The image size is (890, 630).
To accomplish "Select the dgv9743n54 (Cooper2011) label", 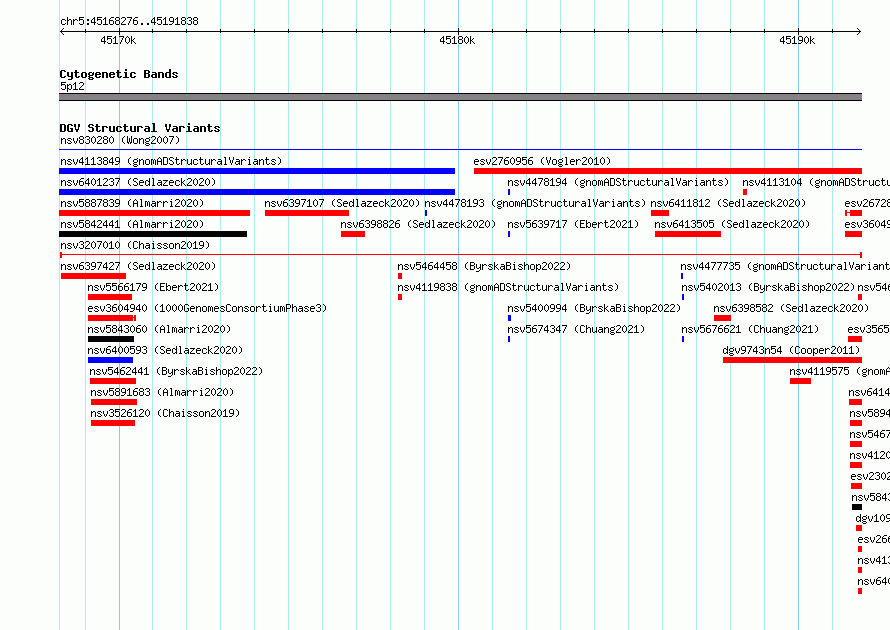I will point(791,350).
